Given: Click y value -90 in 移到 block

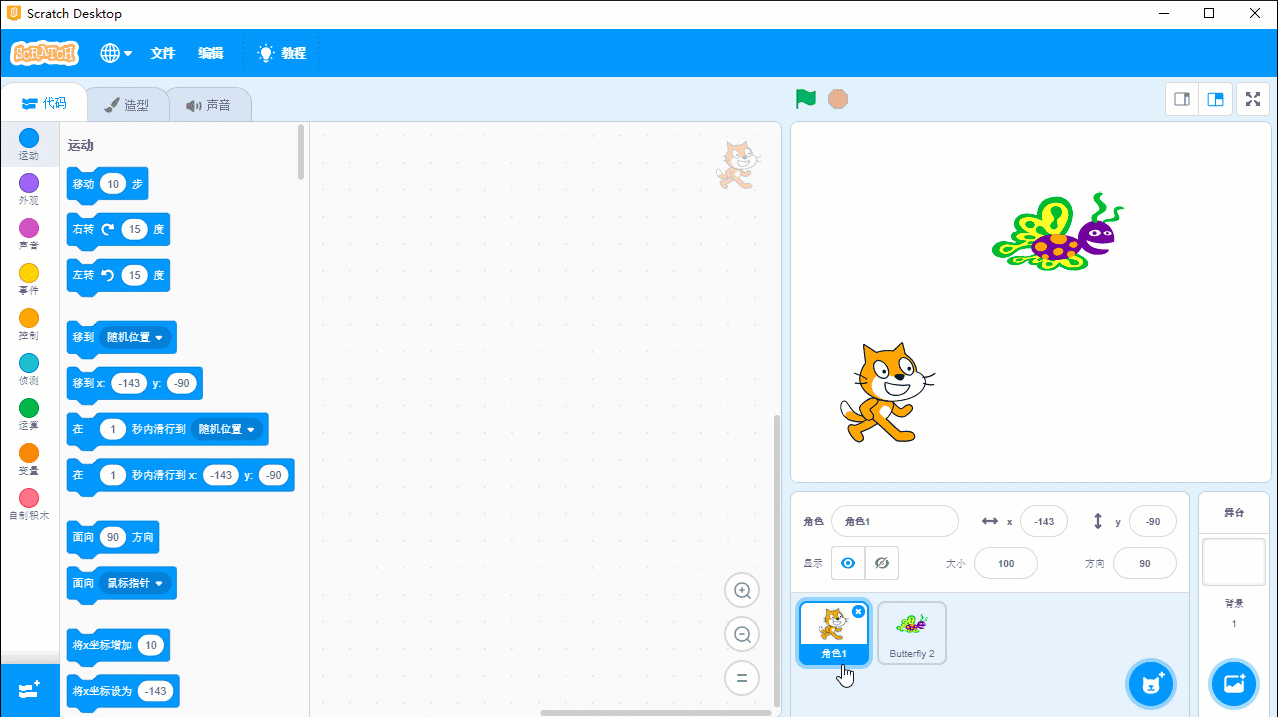Looking at the screenshot, I should coord(182,383).
